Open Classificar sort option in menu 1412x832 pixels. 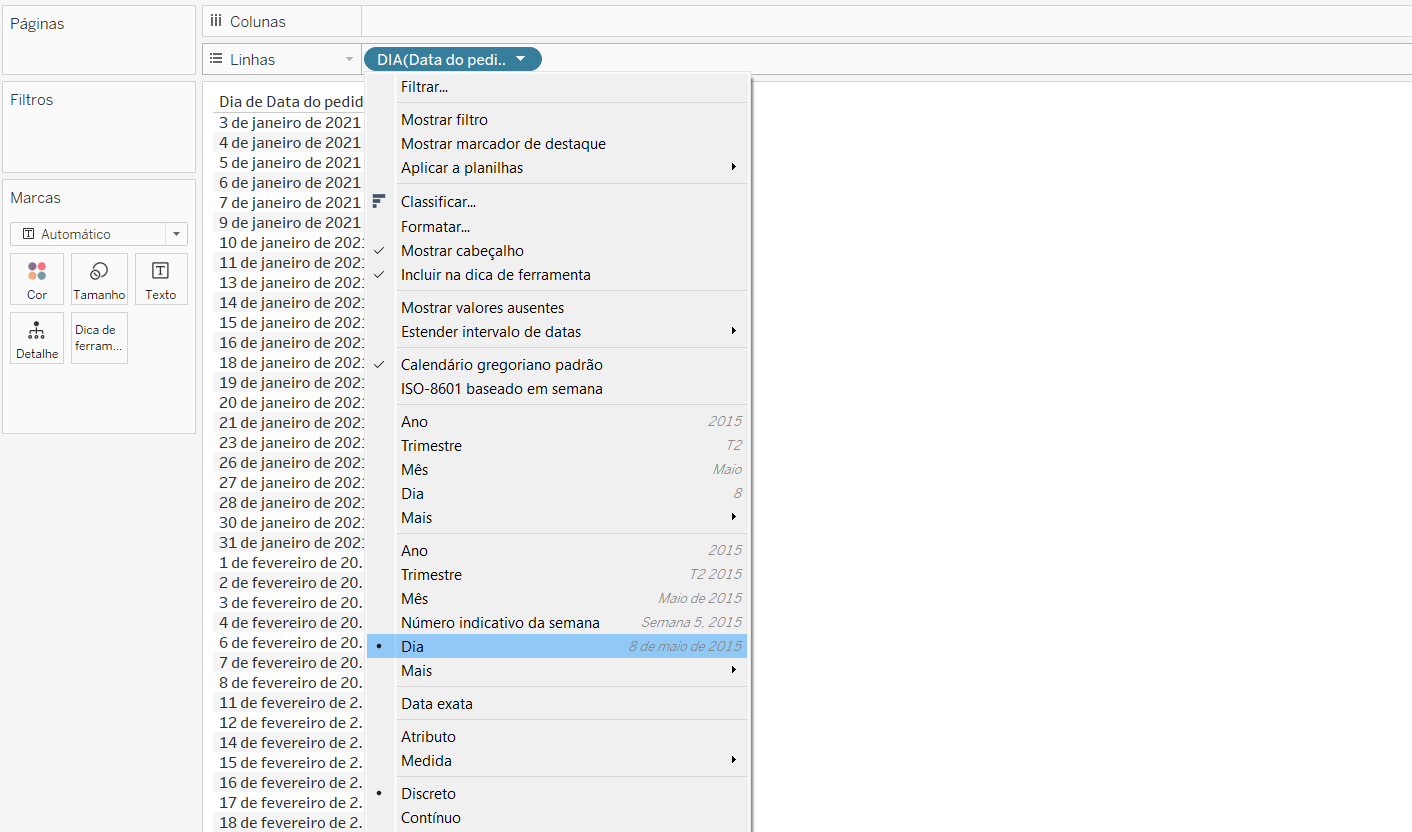(x=438, y=202)
